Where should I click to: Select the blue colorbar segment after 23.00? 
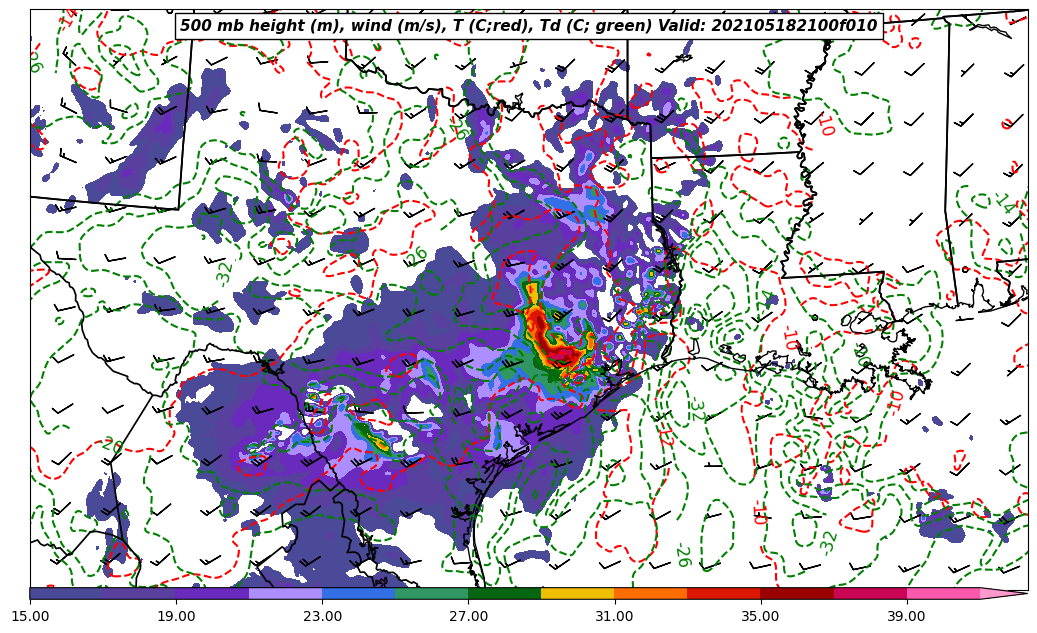[x=358, y=593]
